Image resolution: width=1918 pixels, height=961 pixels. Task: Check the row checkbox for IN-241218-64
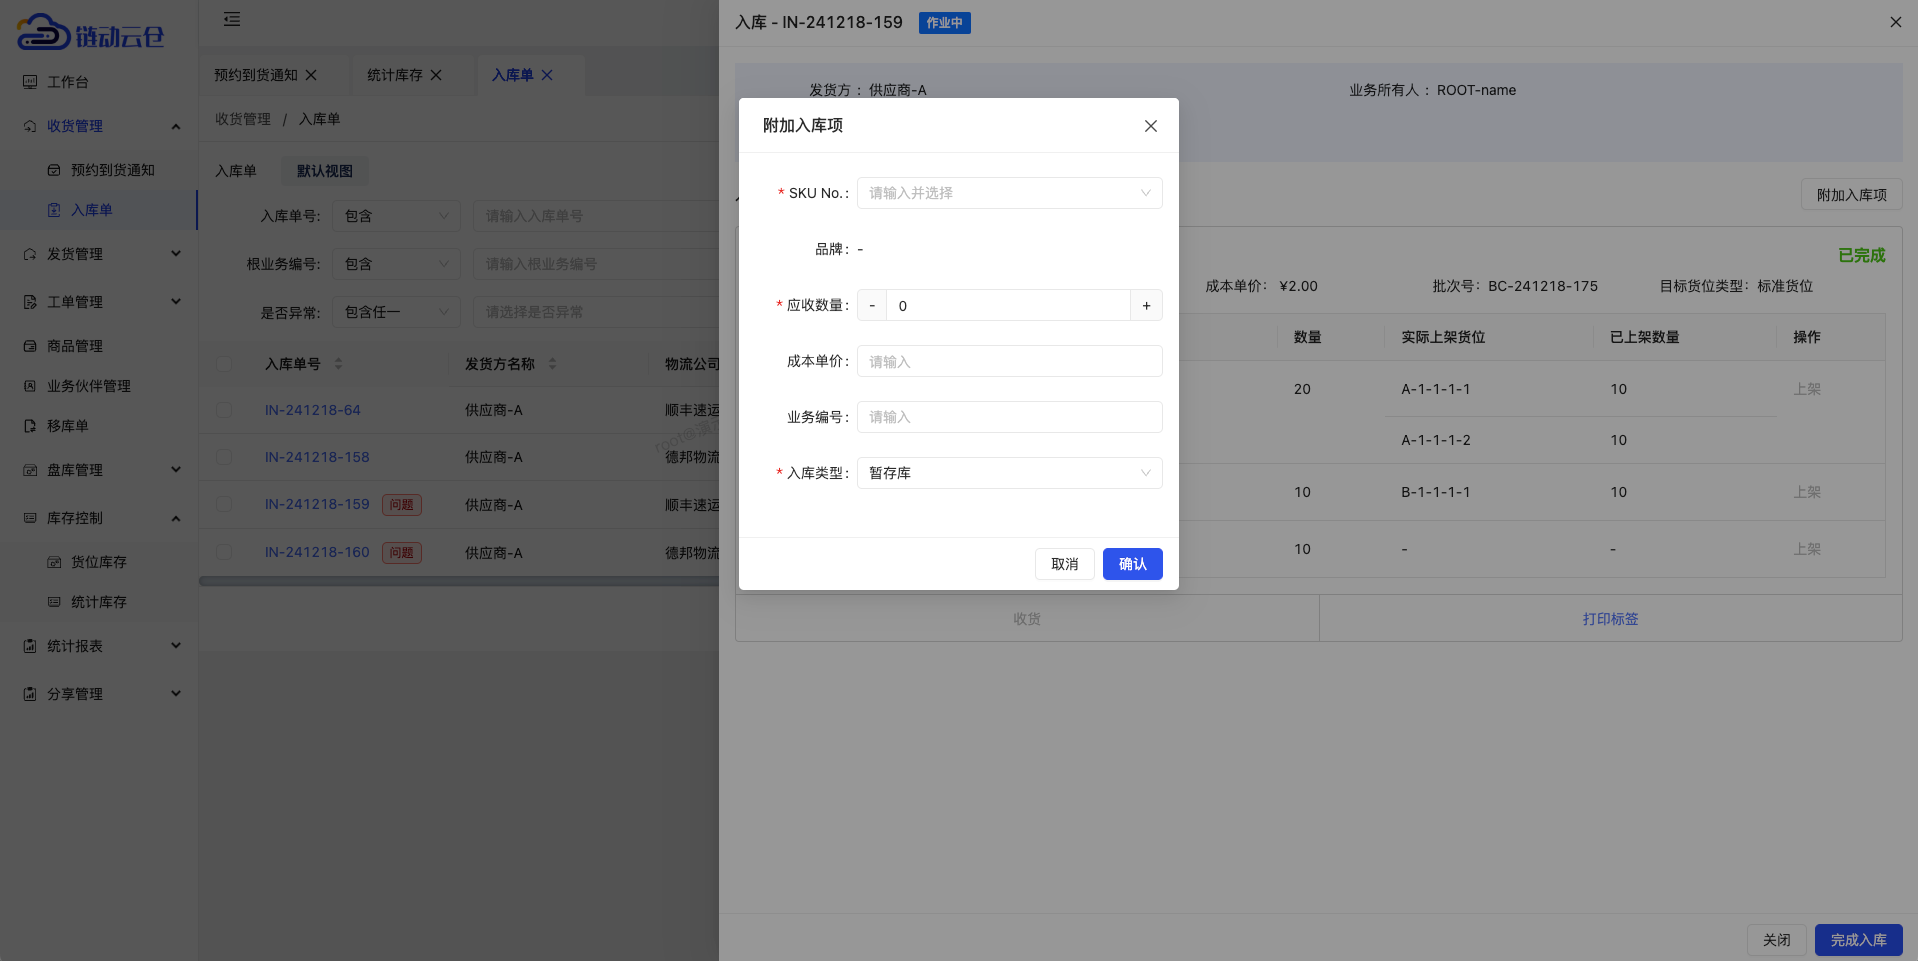coord(224,410)
